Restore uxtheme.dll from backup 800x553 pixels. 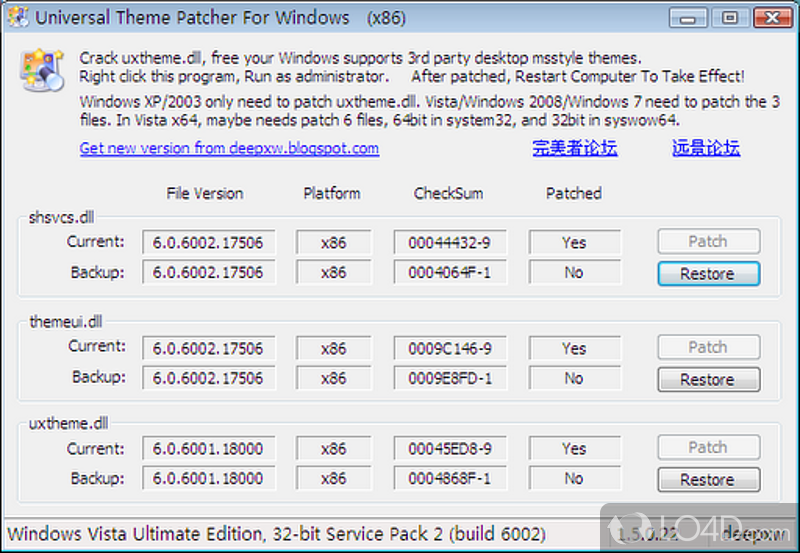click(x=709, y=480)
